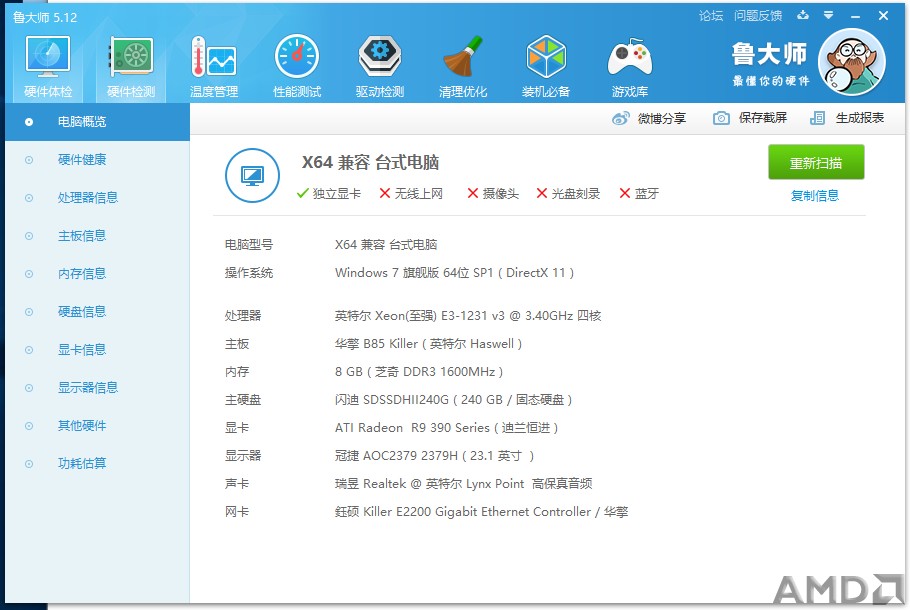
Task: Click the camera save-screenshot icon
Action: [721, 118]
